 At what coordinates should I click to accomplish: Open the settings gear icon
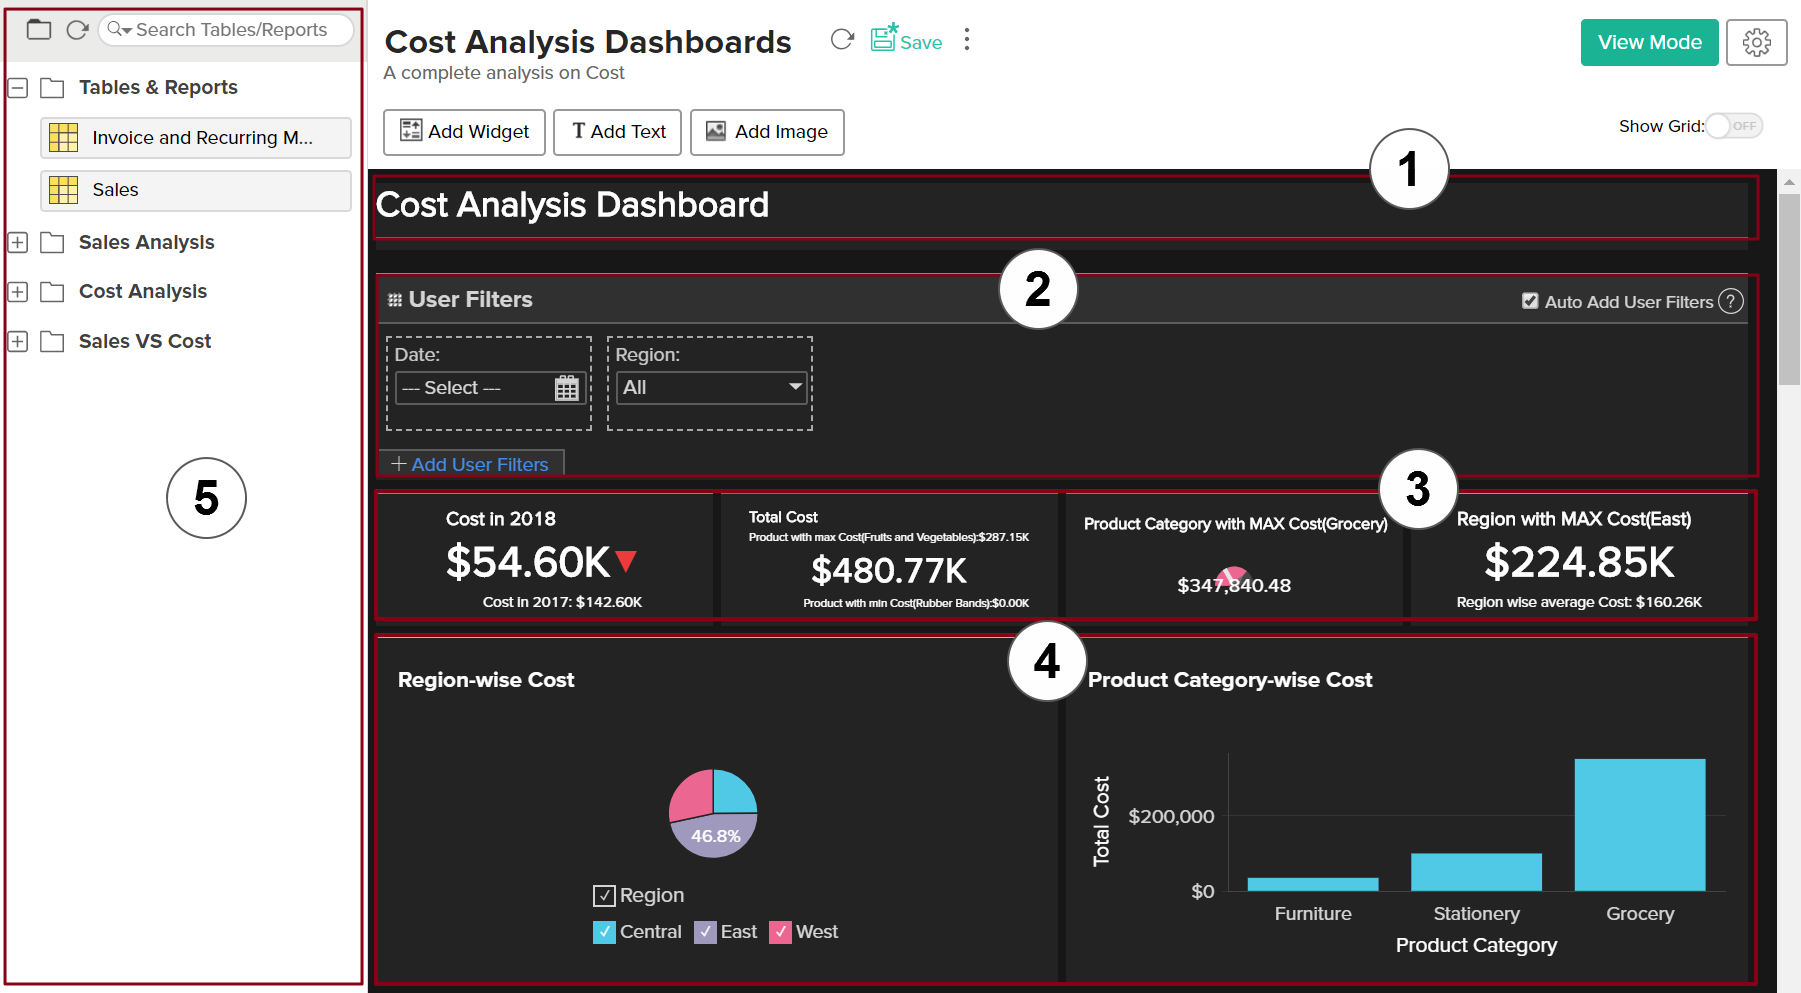[x=1757, y=42]
